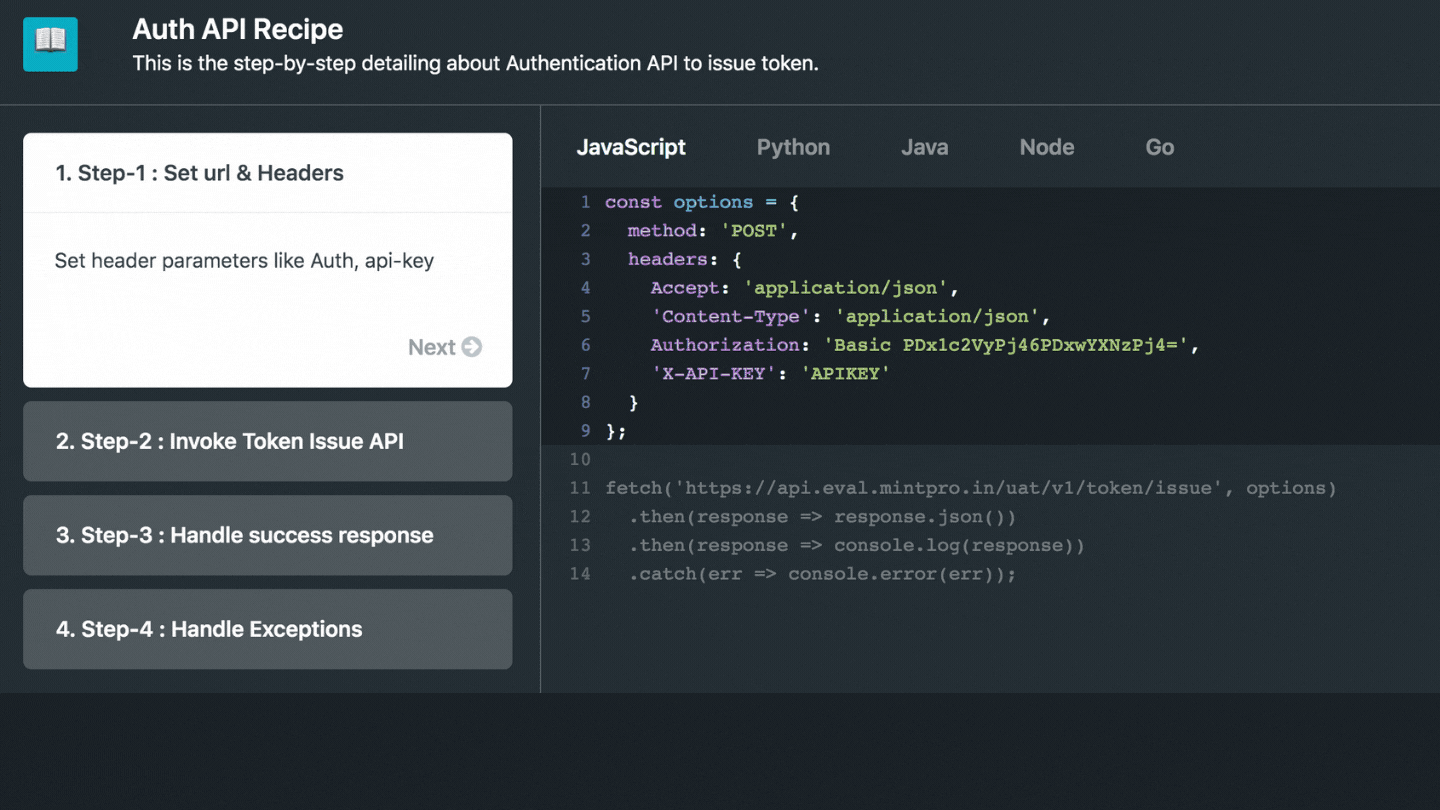The image size is (1440, 810).
Task: Click the fetch token/issue URL line
Action: [x=971, y=488]
